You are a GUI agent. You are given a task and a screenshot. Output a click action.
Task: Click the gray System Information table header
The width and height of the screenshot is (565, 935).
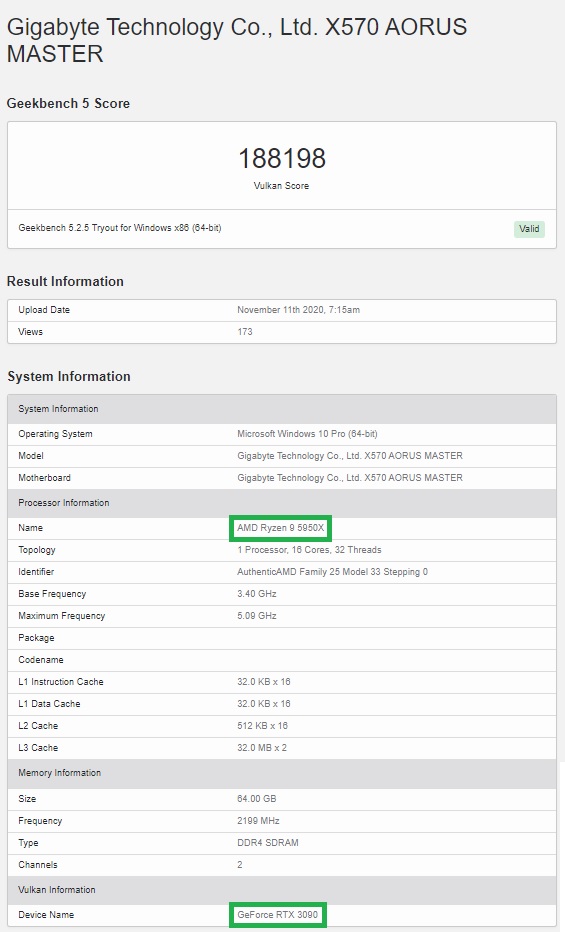tap(282, 409)
